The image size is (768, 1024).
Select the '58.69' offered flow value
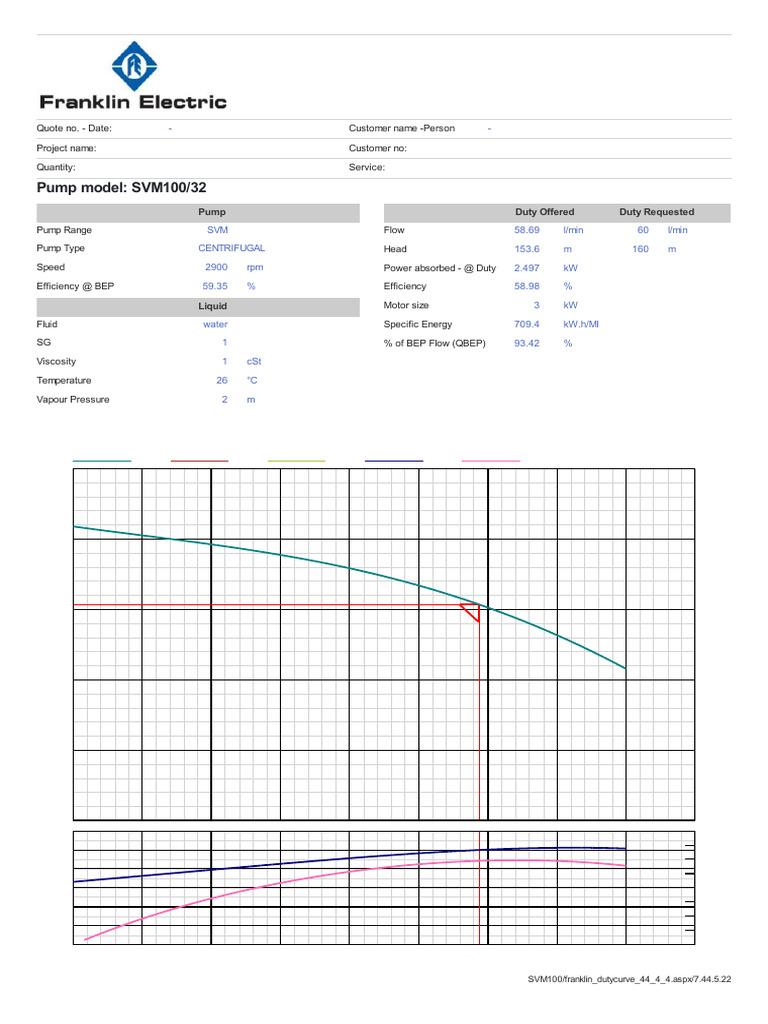pyautogui.click(x=527, y=230)
